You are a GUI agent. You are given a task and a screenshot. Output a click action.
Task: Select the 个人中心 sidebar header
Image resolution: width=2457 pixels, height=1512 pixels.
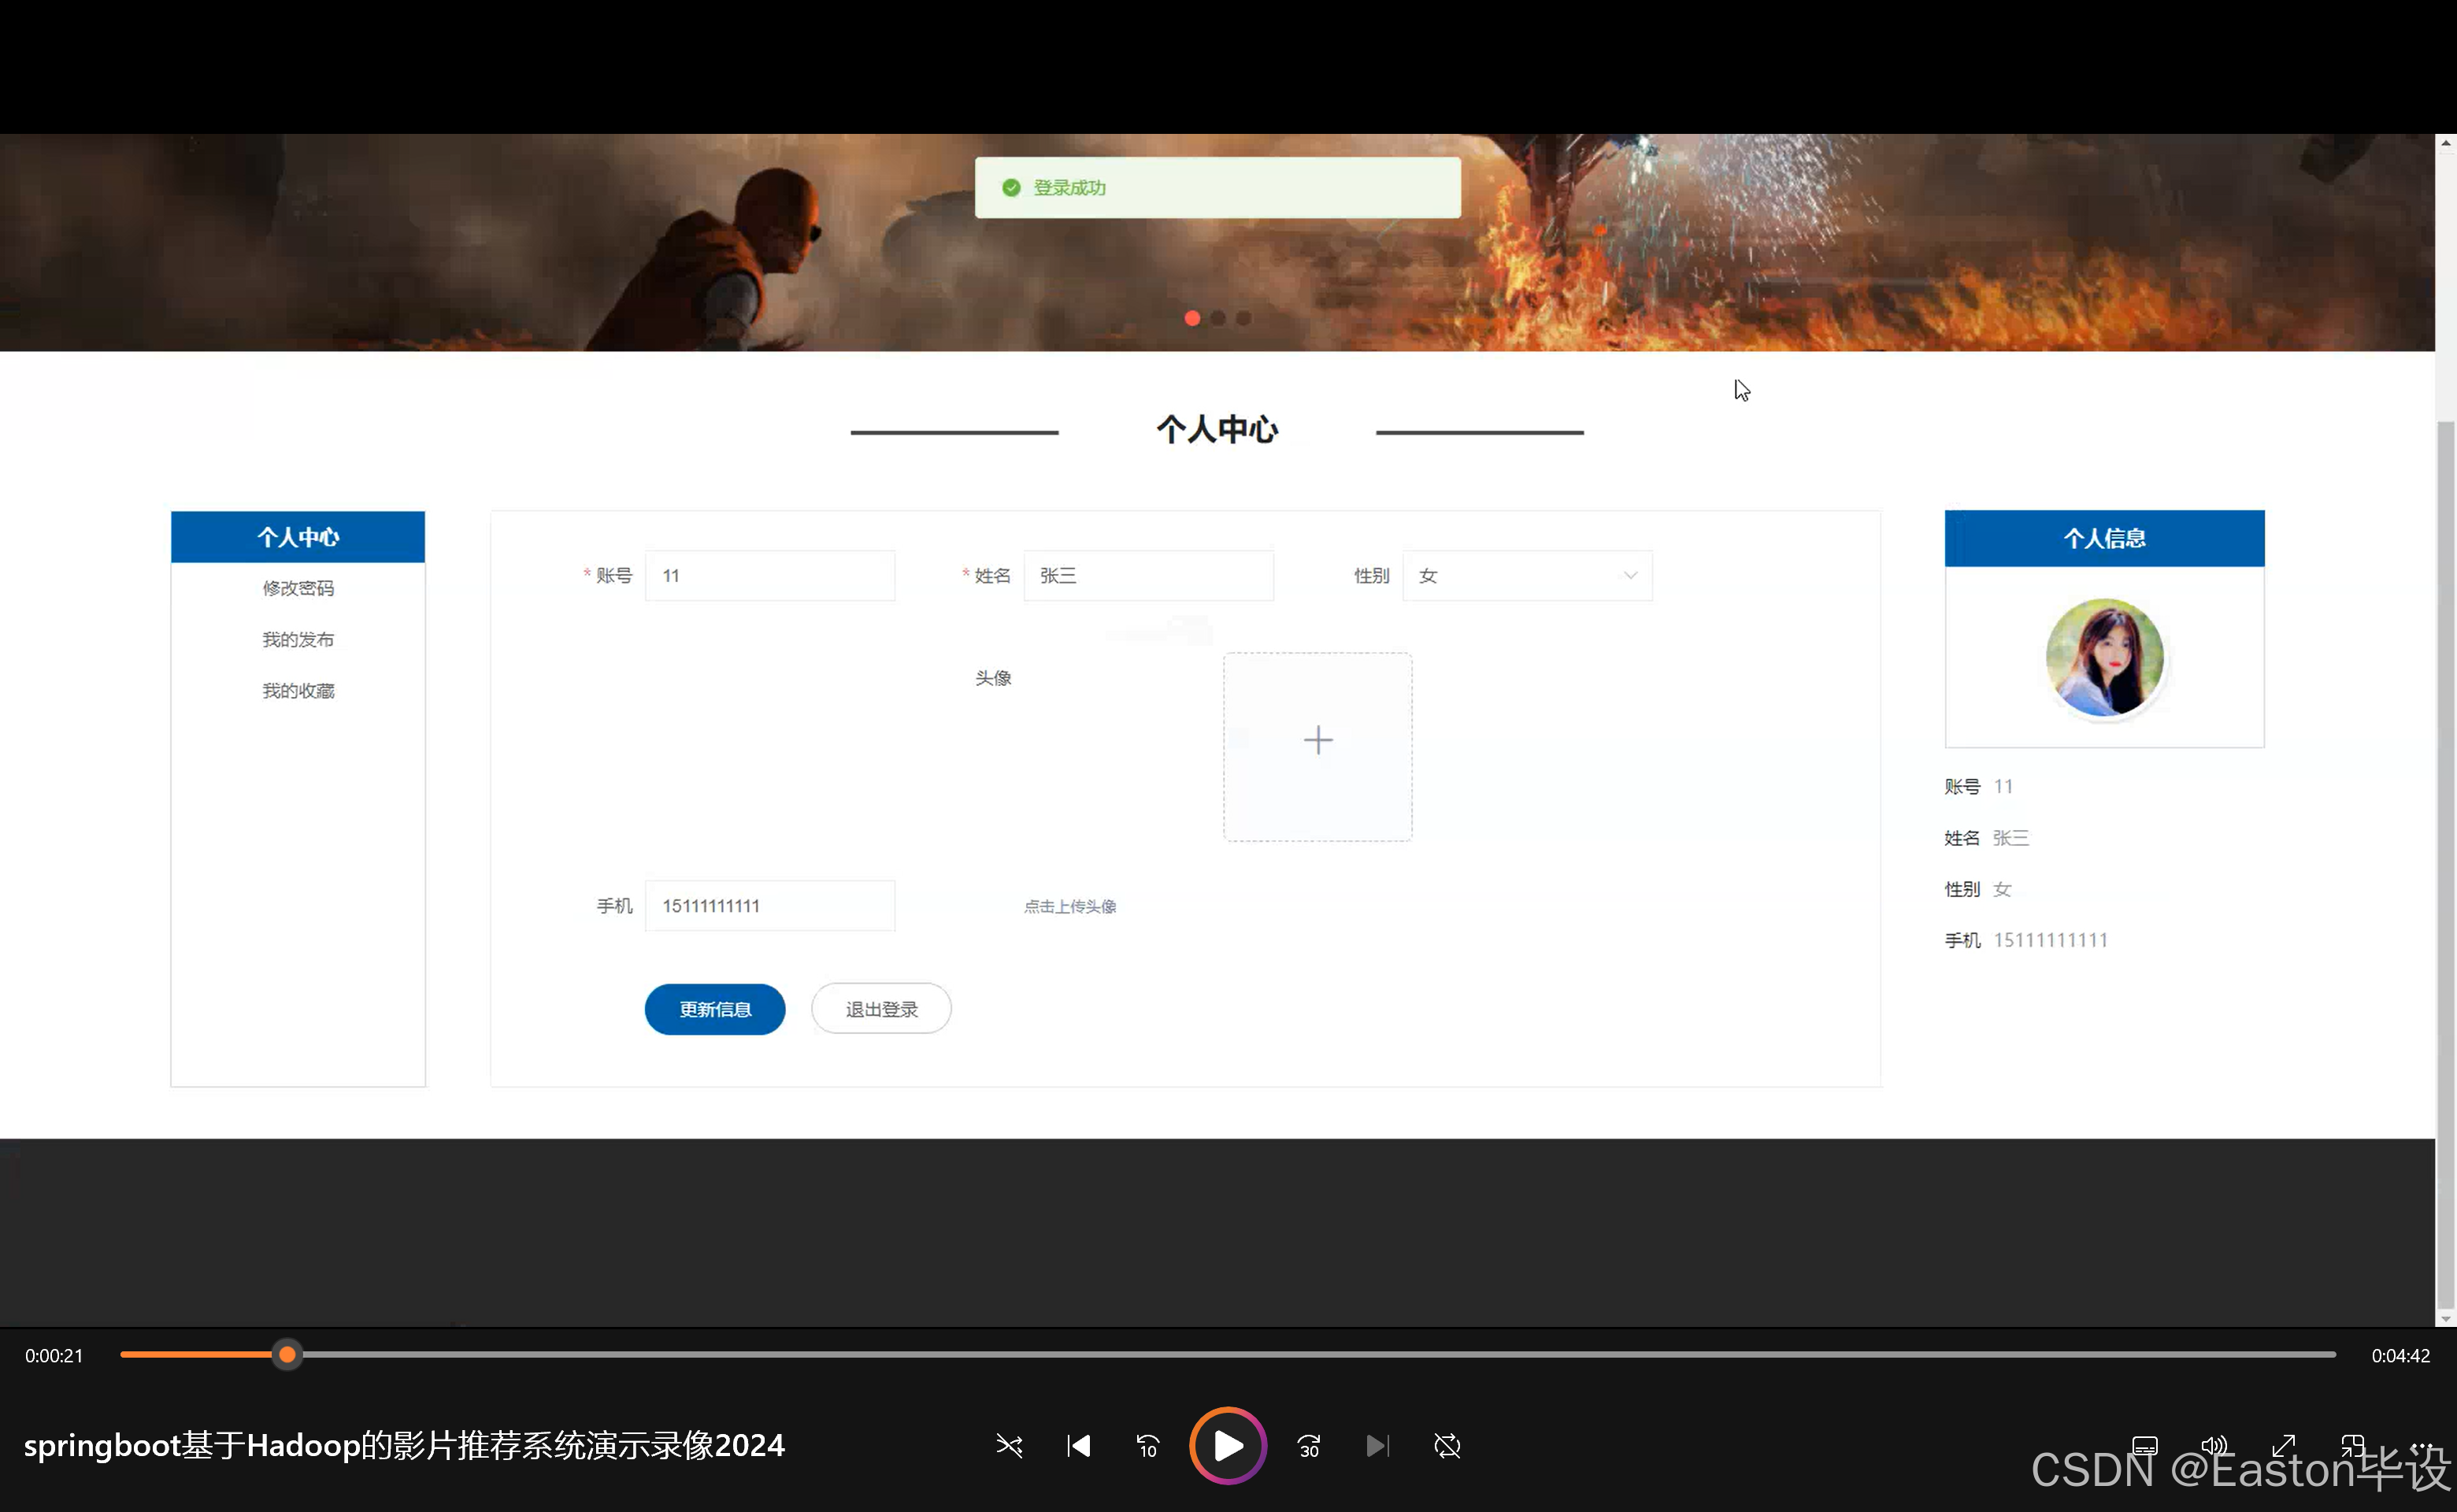tap(298, 537)
